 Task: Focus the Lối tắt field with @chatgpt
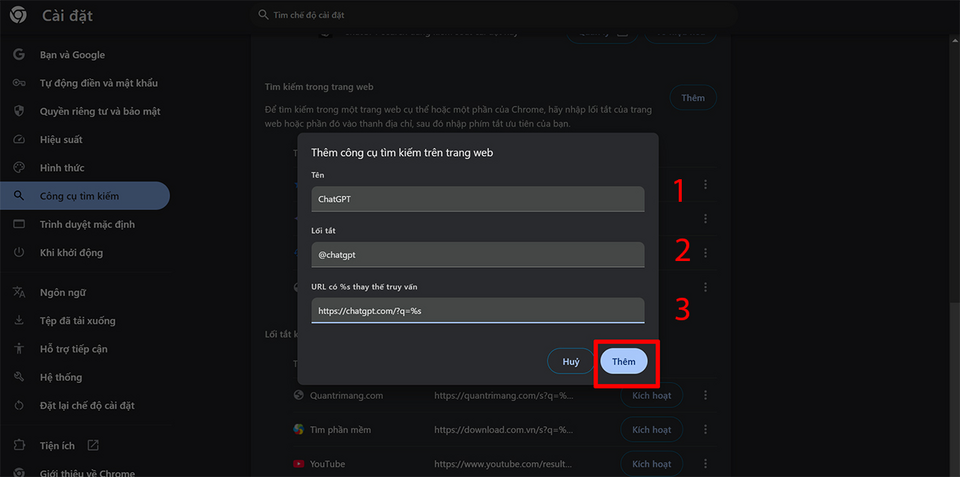(x=478, y=255)
